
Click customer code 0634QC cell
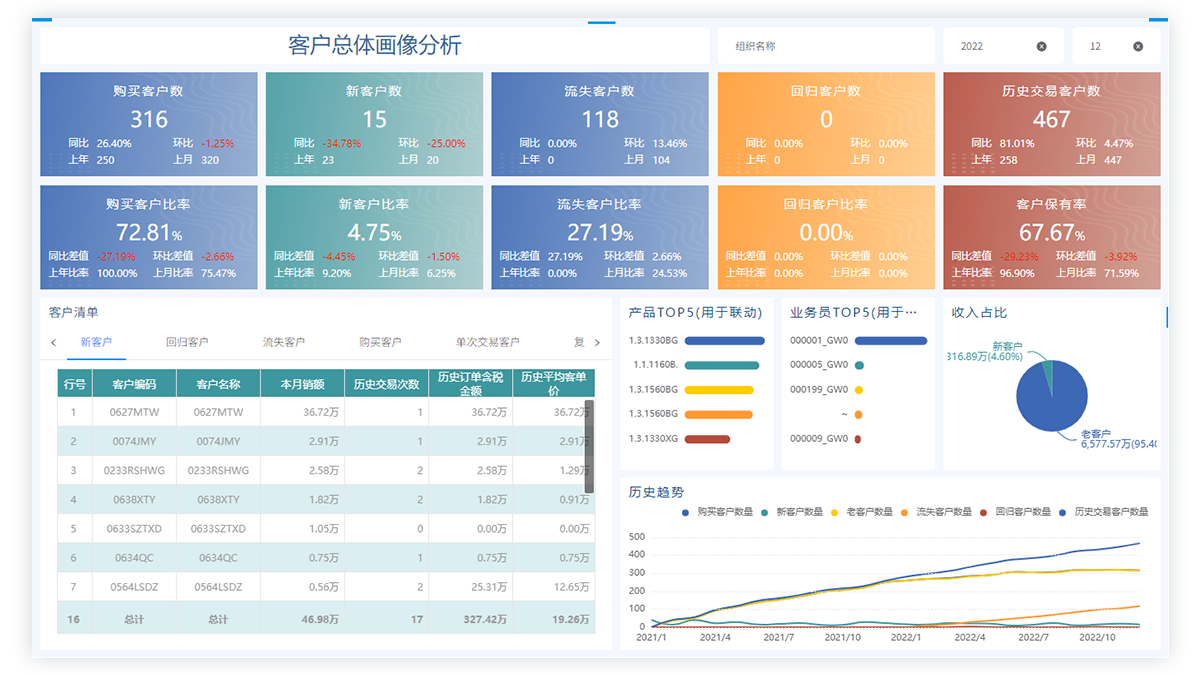[x=134, y=558]
